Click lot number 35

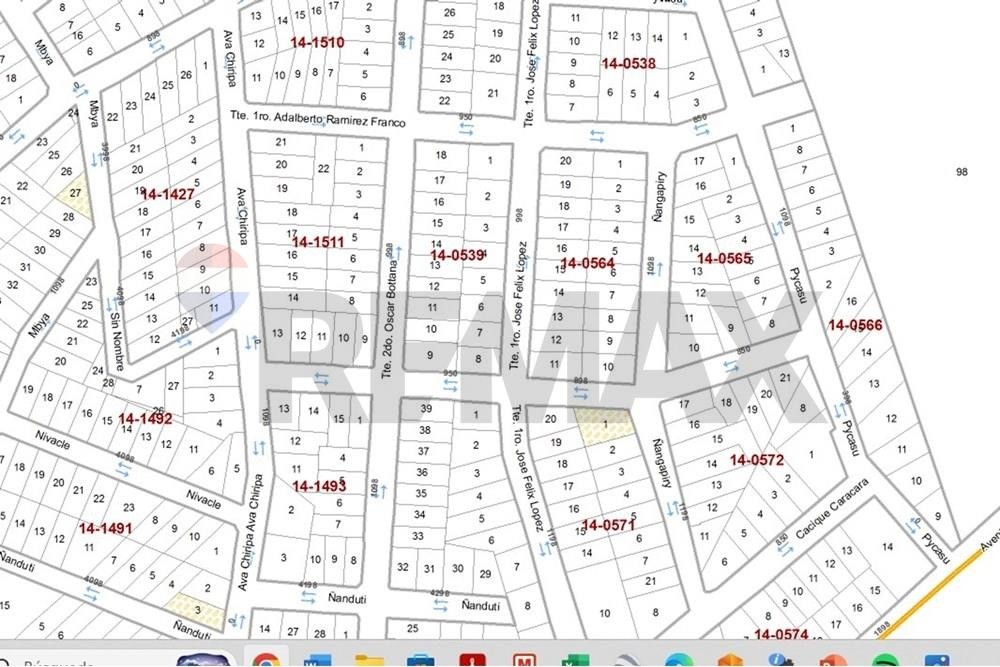421,494
